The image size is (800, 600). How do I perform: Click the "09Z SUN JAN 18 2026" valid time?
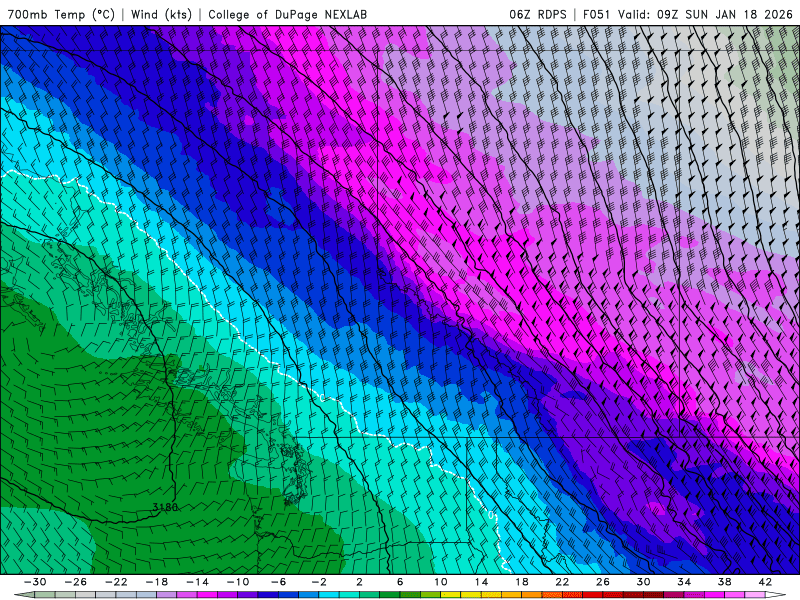click(725, 14)
